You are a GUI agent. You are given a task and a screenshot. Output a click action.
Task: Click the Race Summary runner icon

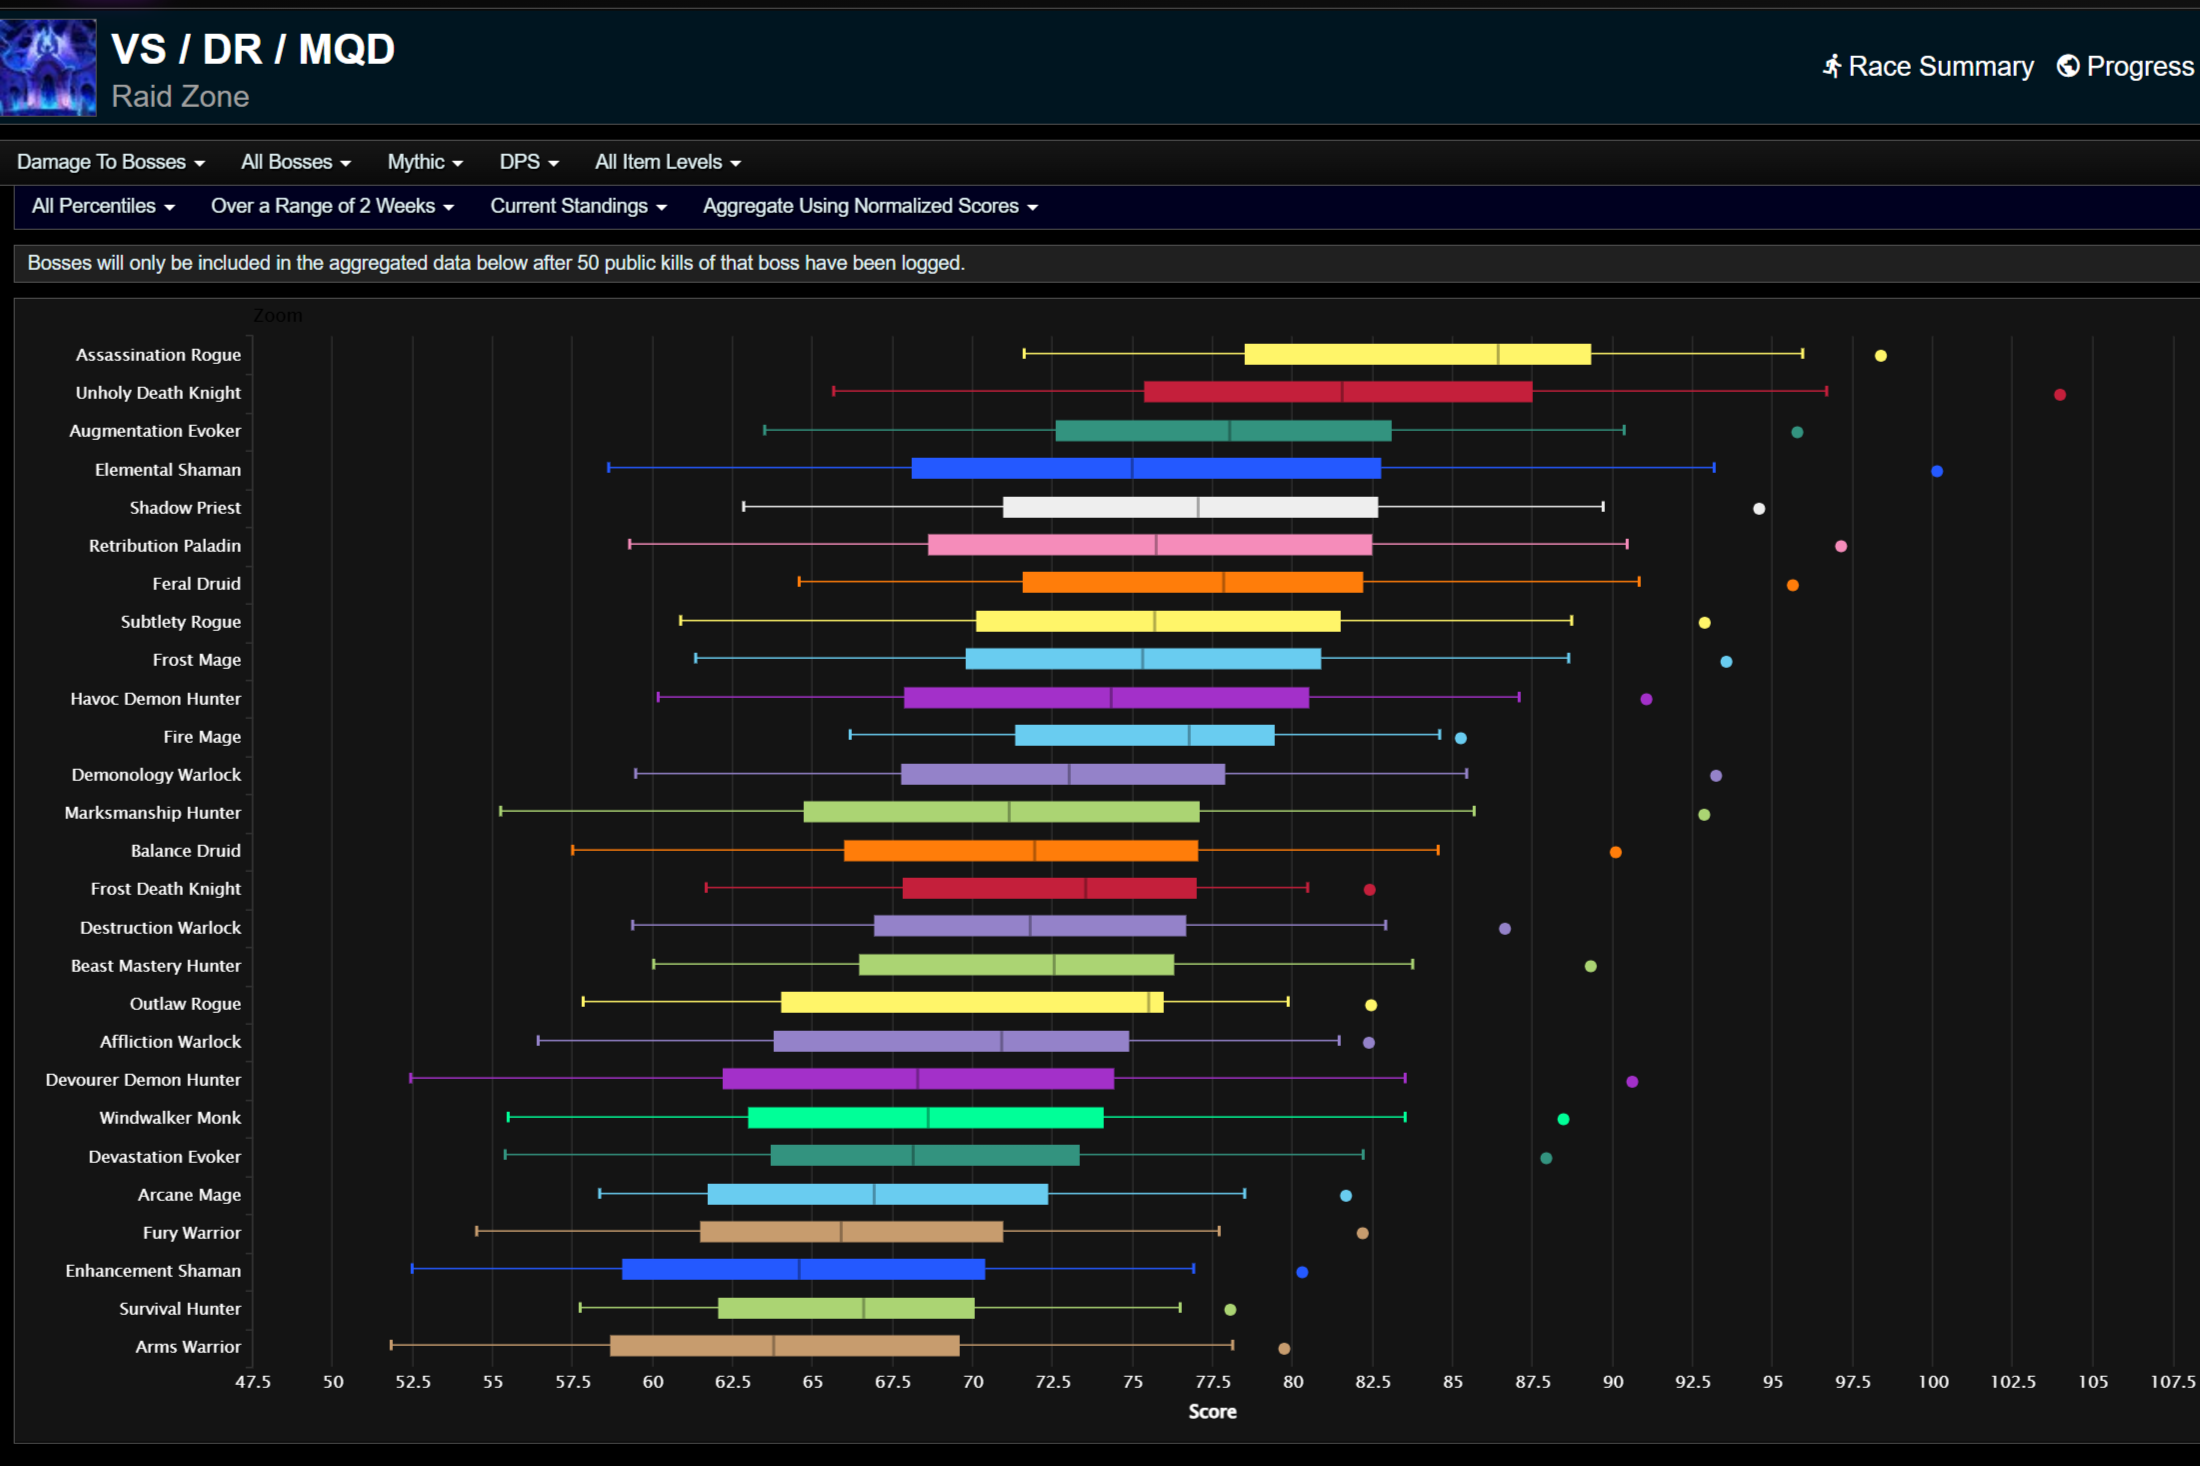tap(1831, 66)
